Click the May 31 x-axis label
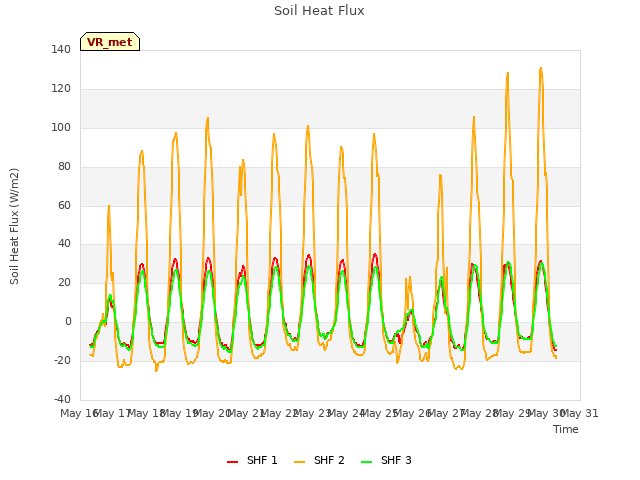 (x=580, y=413)
